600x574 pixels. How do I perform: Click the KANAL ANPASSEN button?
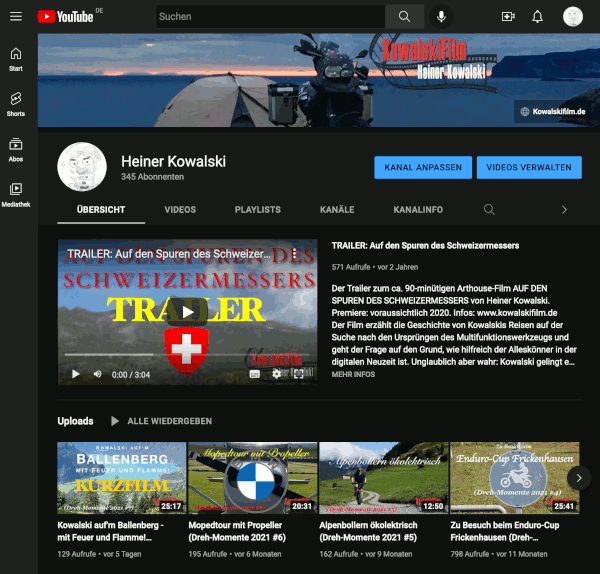pyautogui.click(x=422, y=167)
